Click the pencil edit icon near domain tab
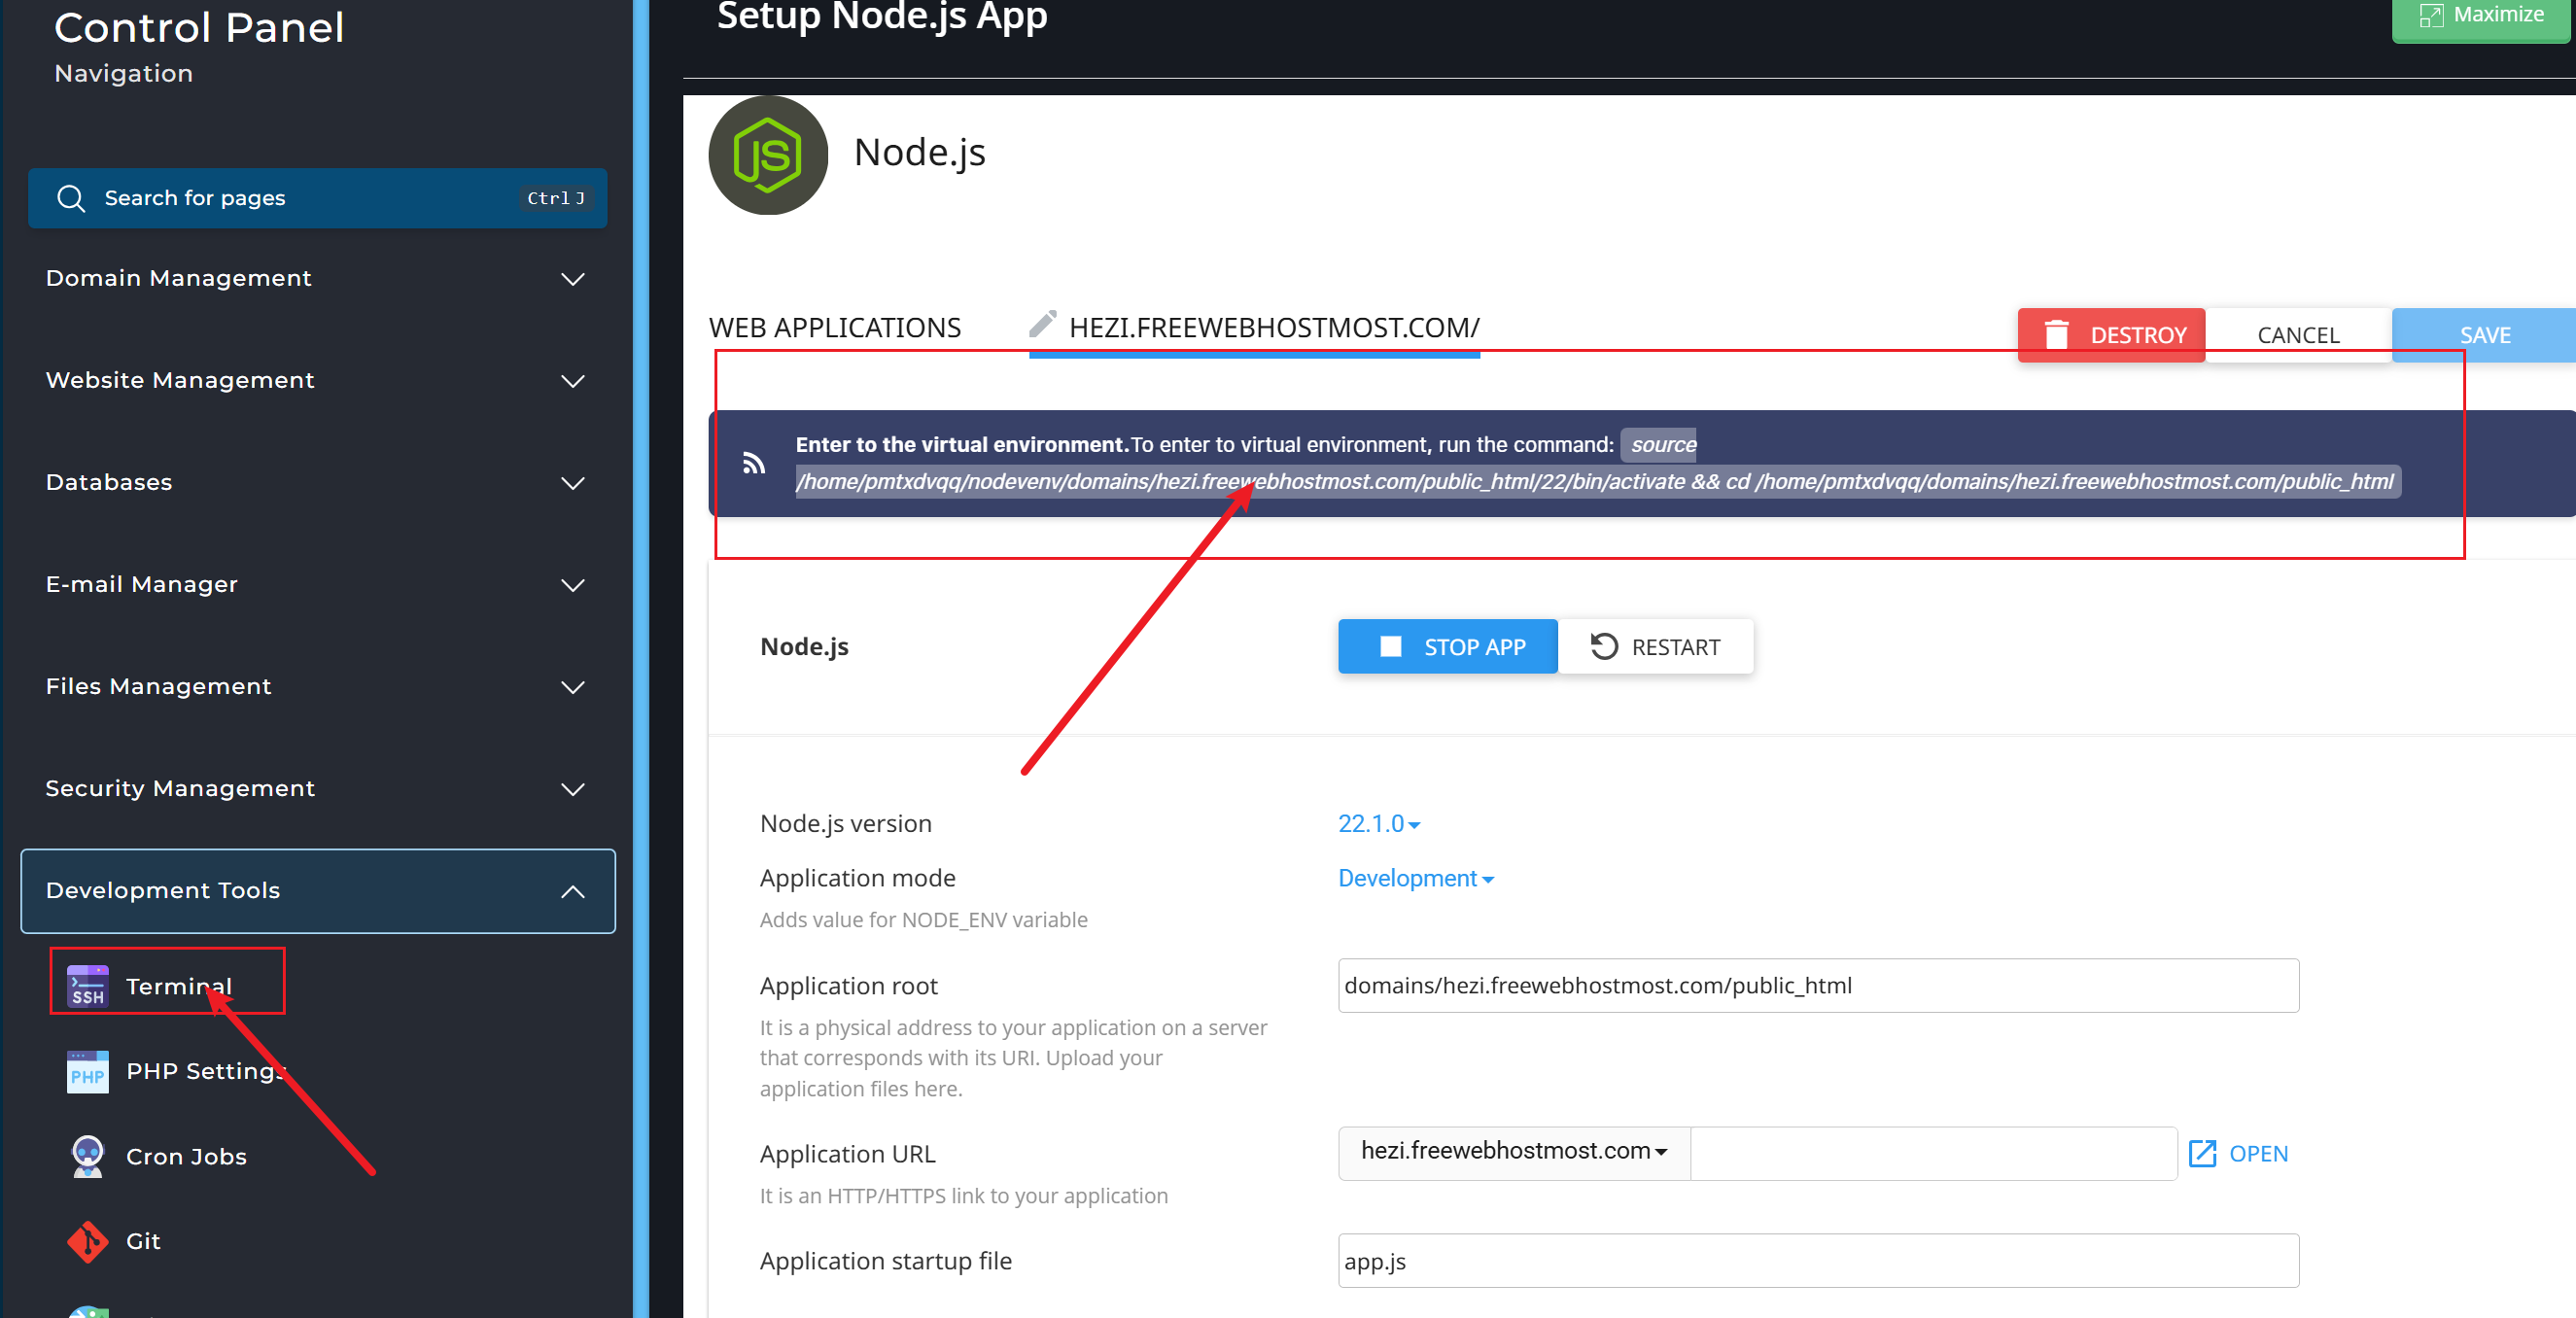 [x=1042, y=324]
